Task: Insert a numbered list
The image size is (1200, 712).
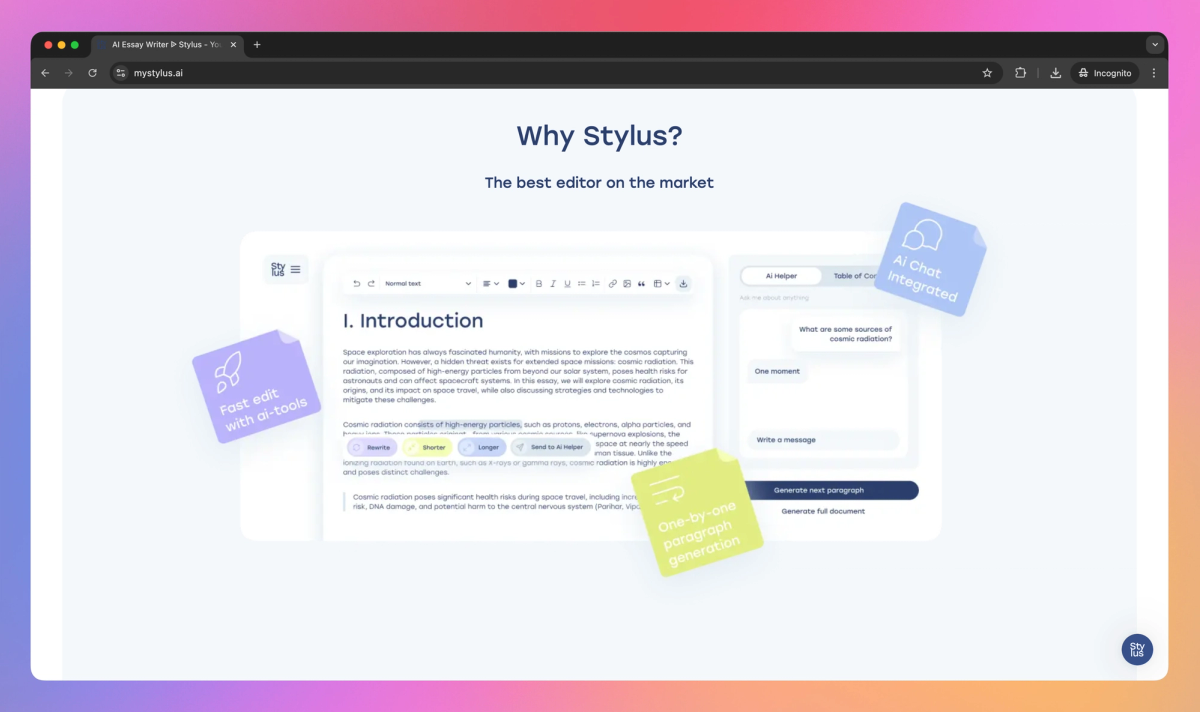Action: pos(596,284)
